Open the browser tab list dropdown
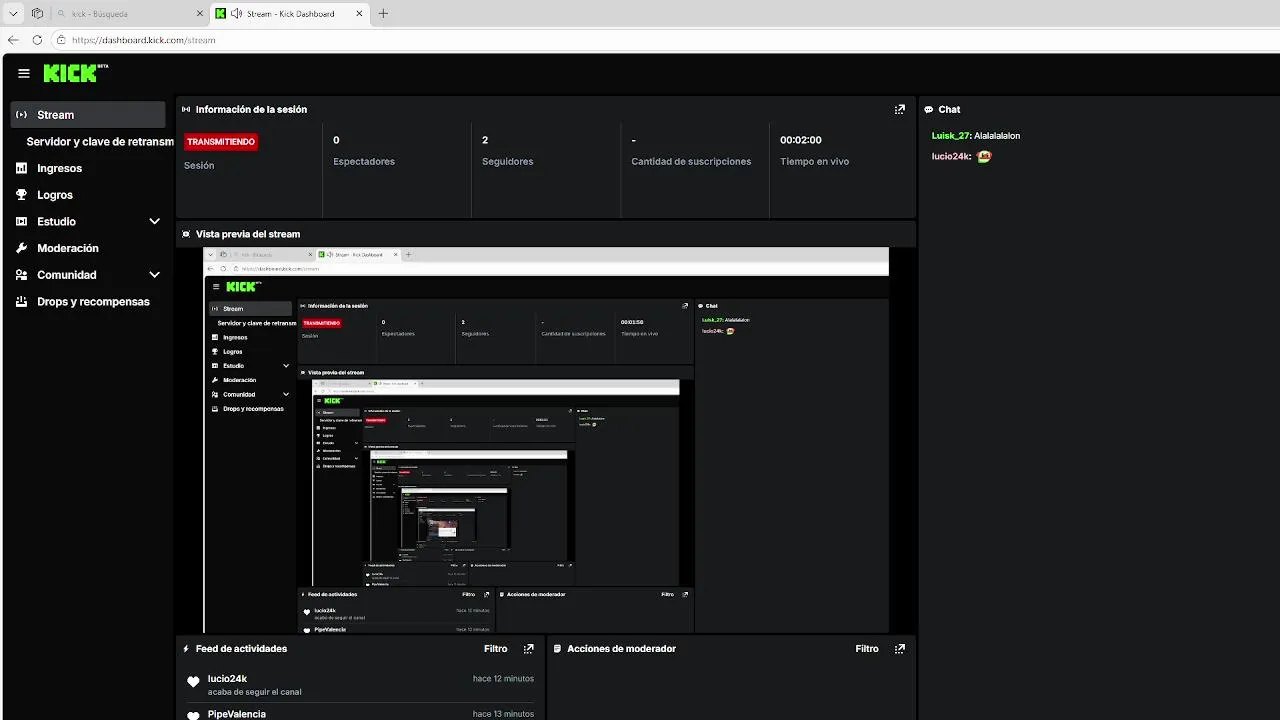The width and height of the screenshot is (1280, 720). pyautogui.click(x=13, y=14)
